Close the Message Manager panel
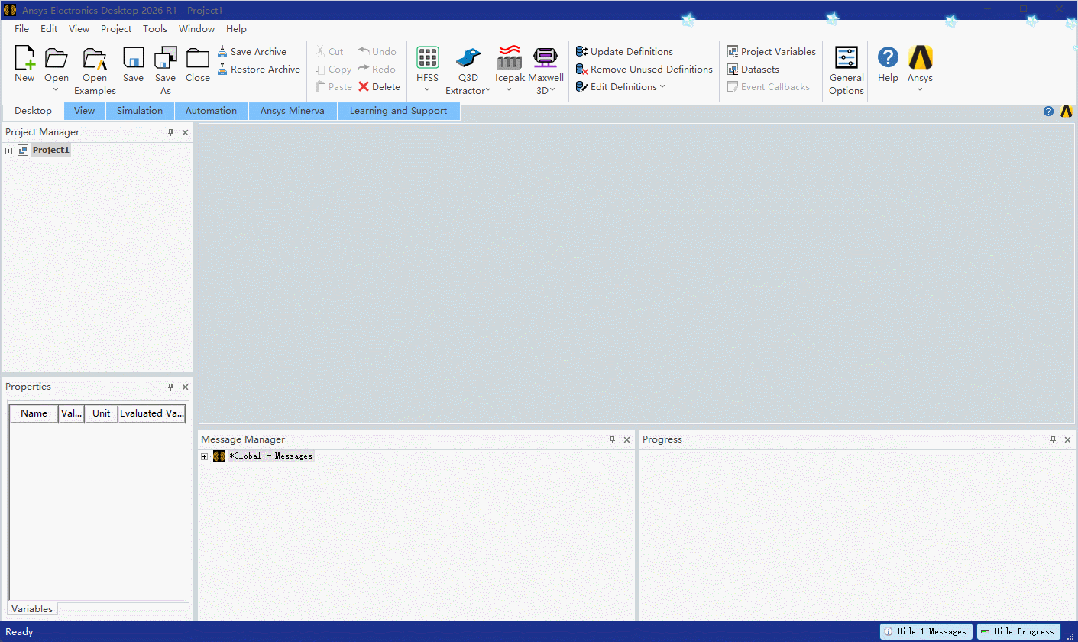 (626, 440)
